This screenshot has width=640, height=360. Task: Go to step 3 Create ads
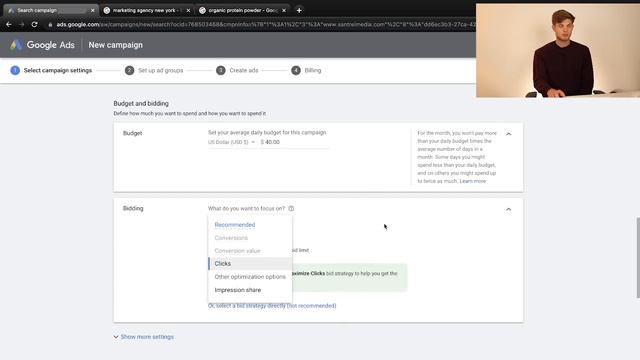click(x=237, y=70)
